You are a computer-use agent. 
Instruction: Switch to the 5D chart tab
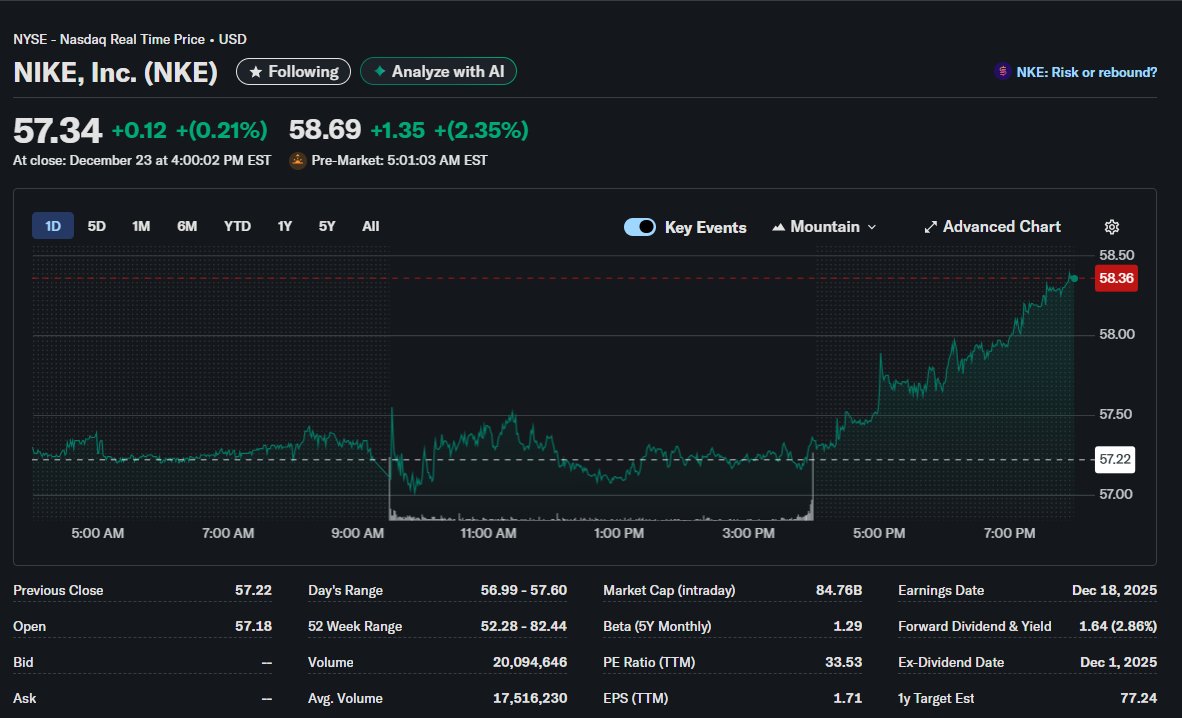tap(96, 226)
